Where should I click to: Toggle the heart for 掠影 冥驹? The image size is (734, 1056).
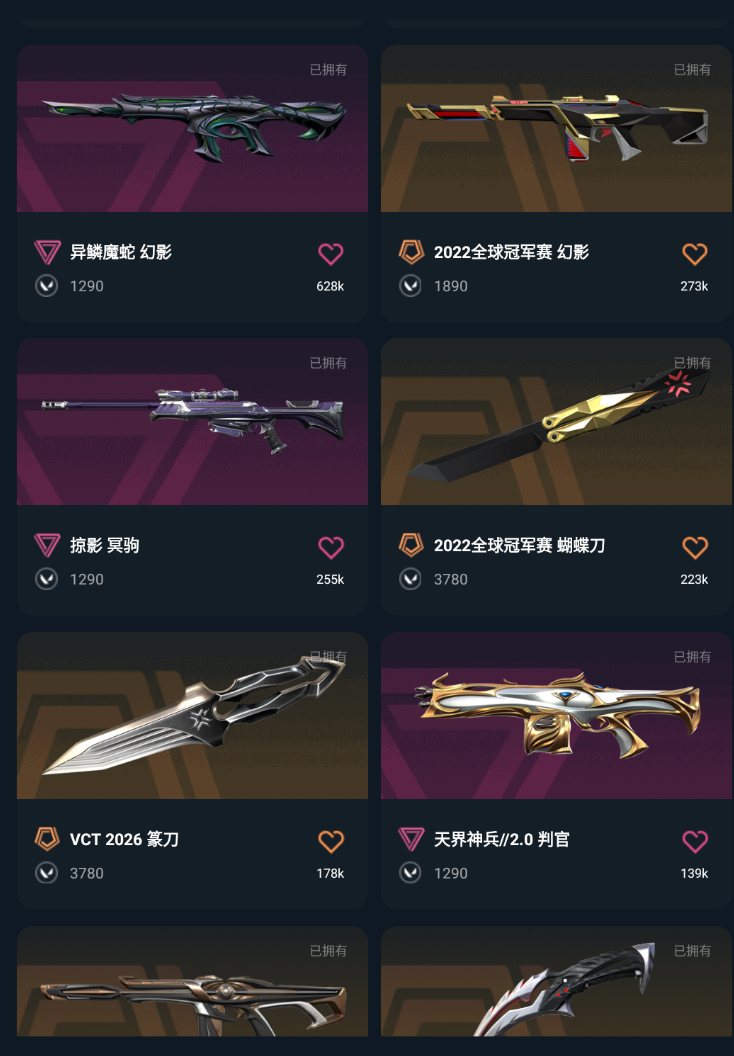tap(331, 548)
